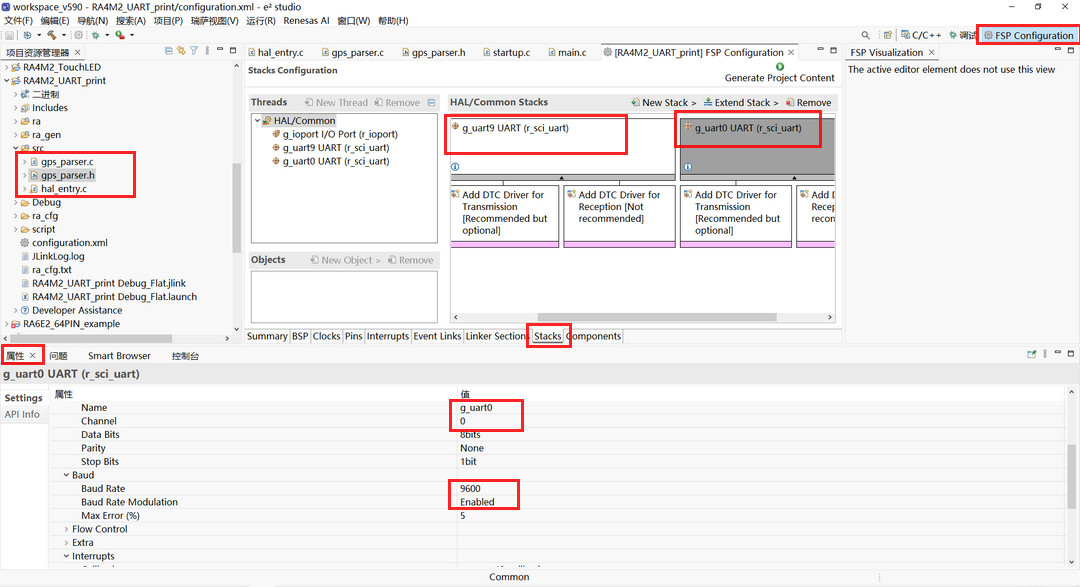Click the Generate Project Content button

pyautogui.click(x=779, y=72)
